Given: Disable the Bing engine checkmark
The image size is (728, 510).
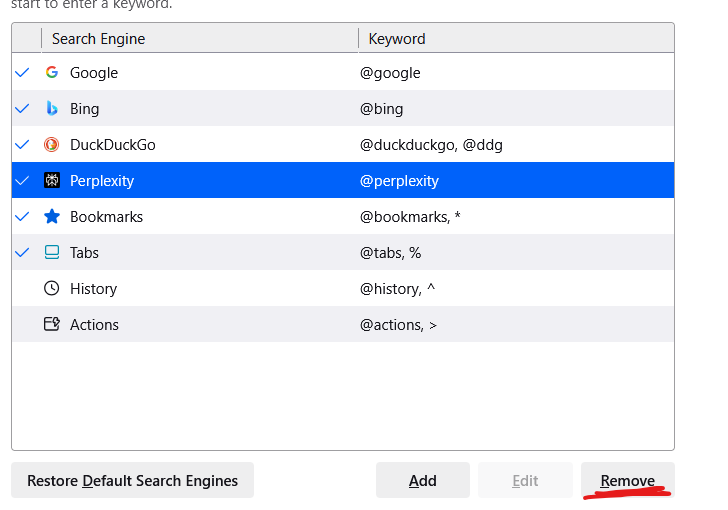Looking at the screenshot, I should tap(23, 109).
